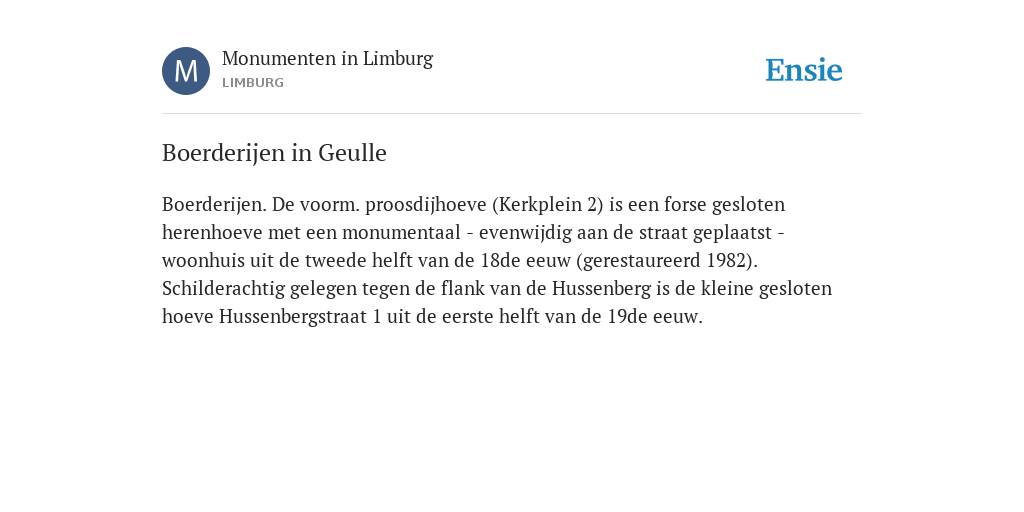Click the heading Boerderijen in Geulle
Image resolution: width=1024 pixels, height=512 pixels.
274,153
